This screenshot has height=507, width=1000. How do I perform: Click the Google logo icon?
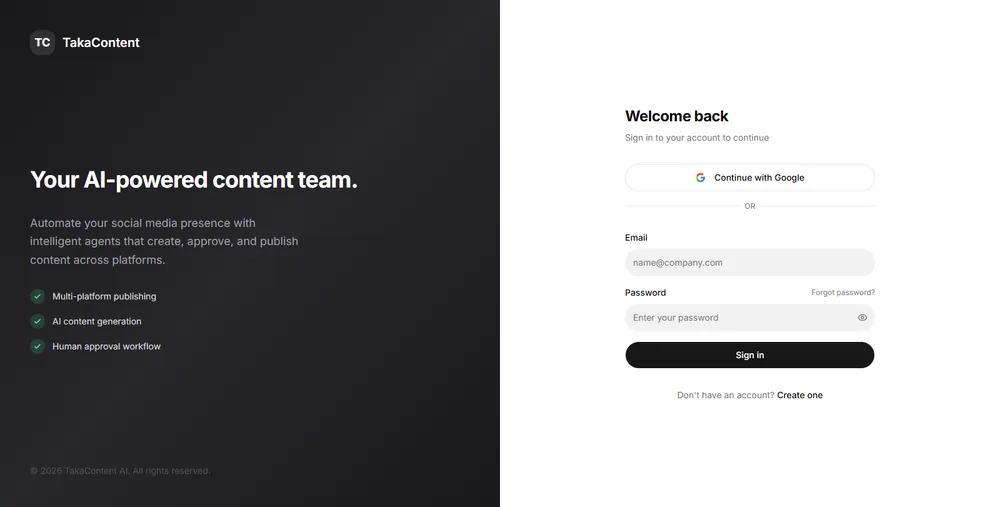click(700, 178)
